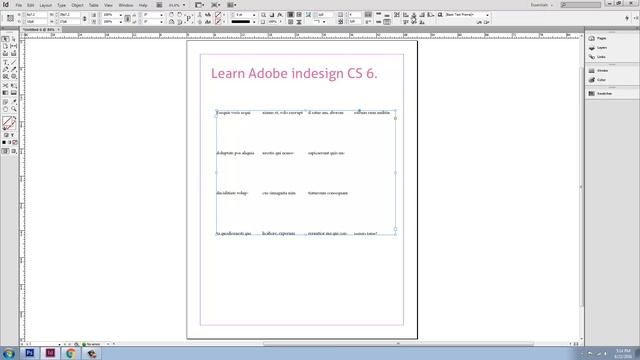The image size is (640, 360).
Task: Select the Note tool
Action: [5, 102]
